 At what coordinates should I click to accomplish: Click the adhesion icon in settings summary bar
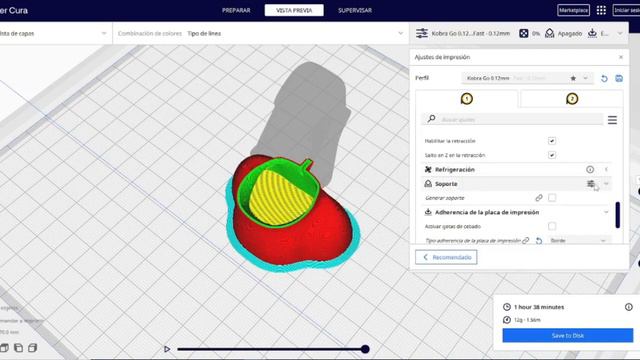(x=592, y=33)
